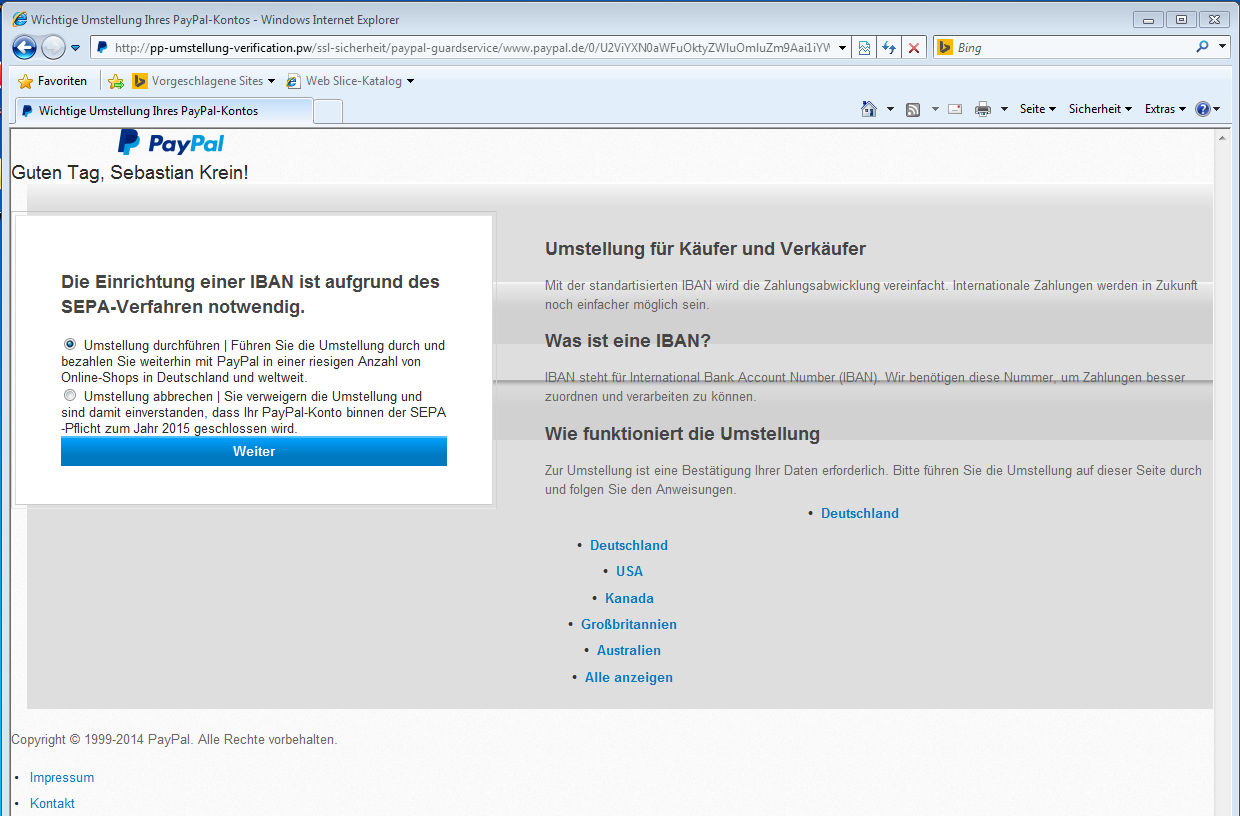
Task: Open the Extras menu
Action: [x=1165, y=109]
